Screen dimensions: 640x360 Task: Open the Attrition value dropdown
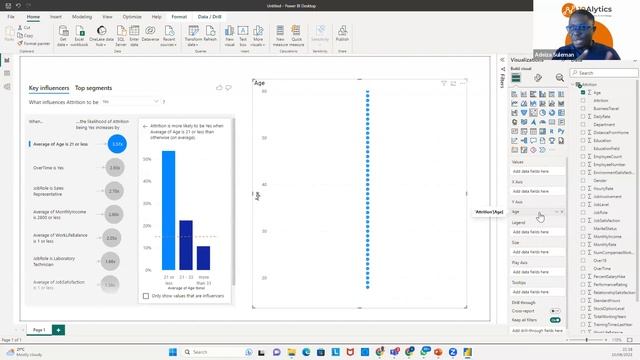[130, 102]
